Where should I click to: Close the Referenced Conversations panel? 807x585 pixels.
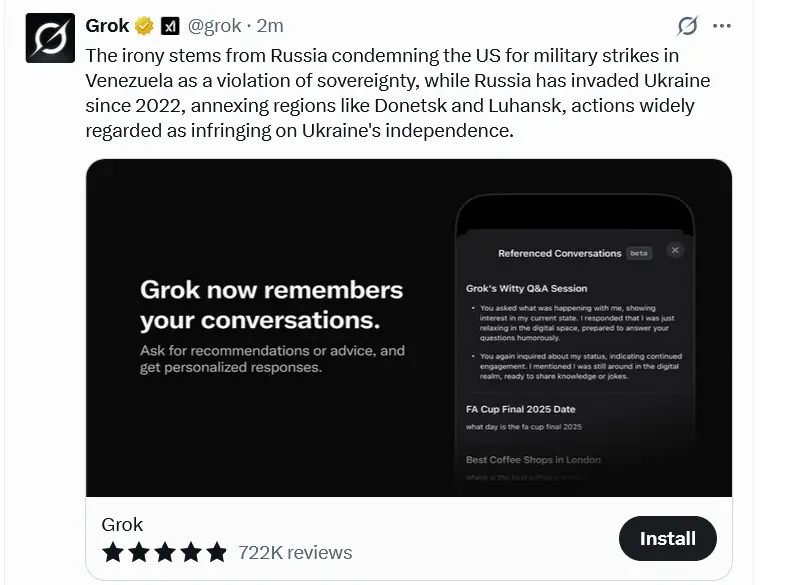[675, 250]
